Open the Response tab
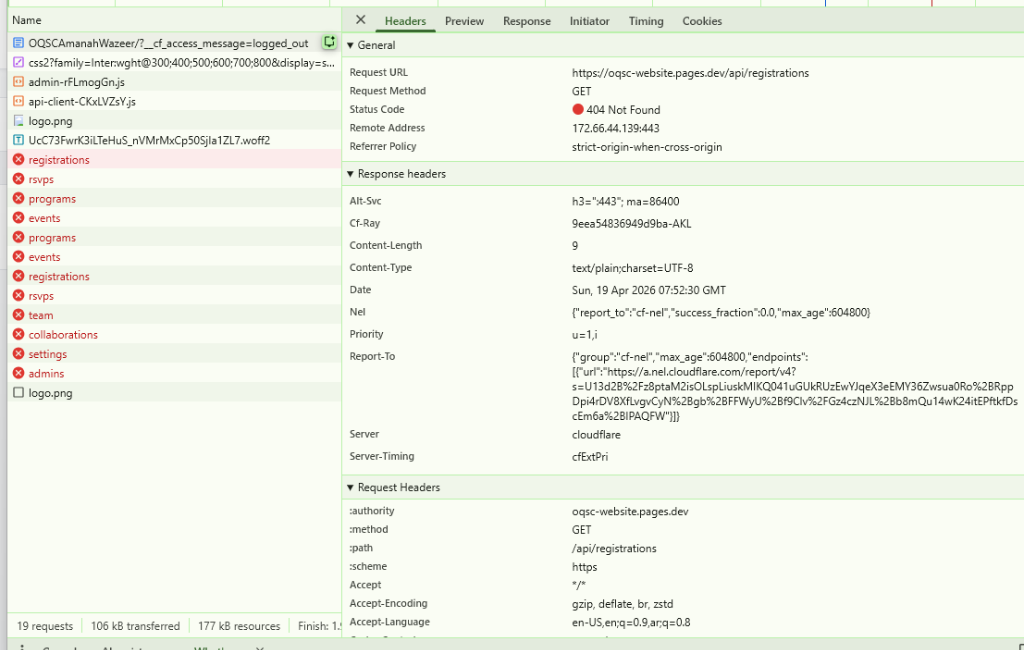Viewport: 1024px width, 650px height. pos(526,21)
